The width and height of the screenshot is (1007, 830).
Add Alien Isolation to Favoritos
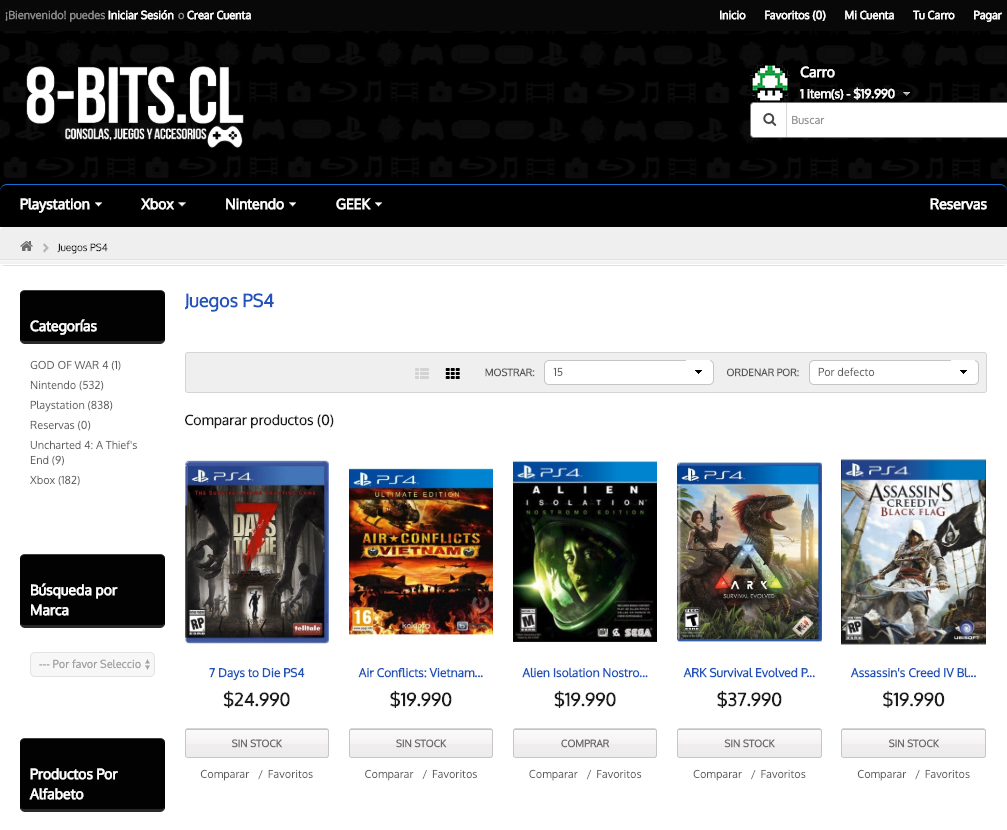coord(619,774)
